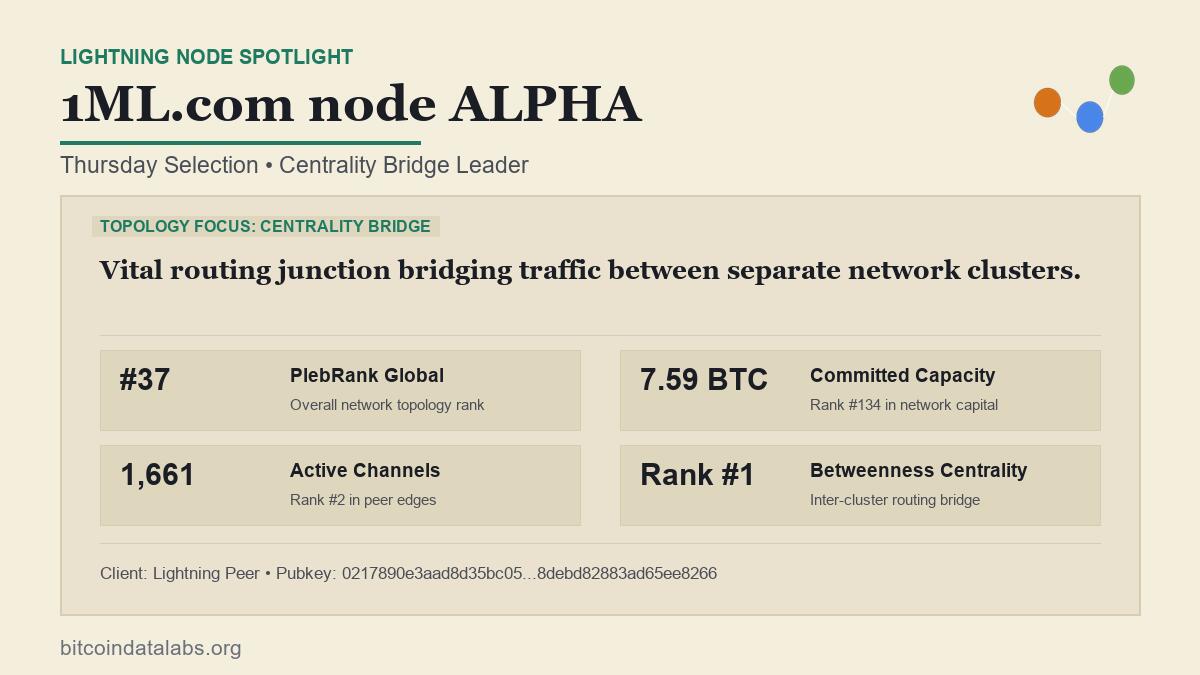
Task: Click the Client: Lightning Peer label
Action: pos(180,573)
